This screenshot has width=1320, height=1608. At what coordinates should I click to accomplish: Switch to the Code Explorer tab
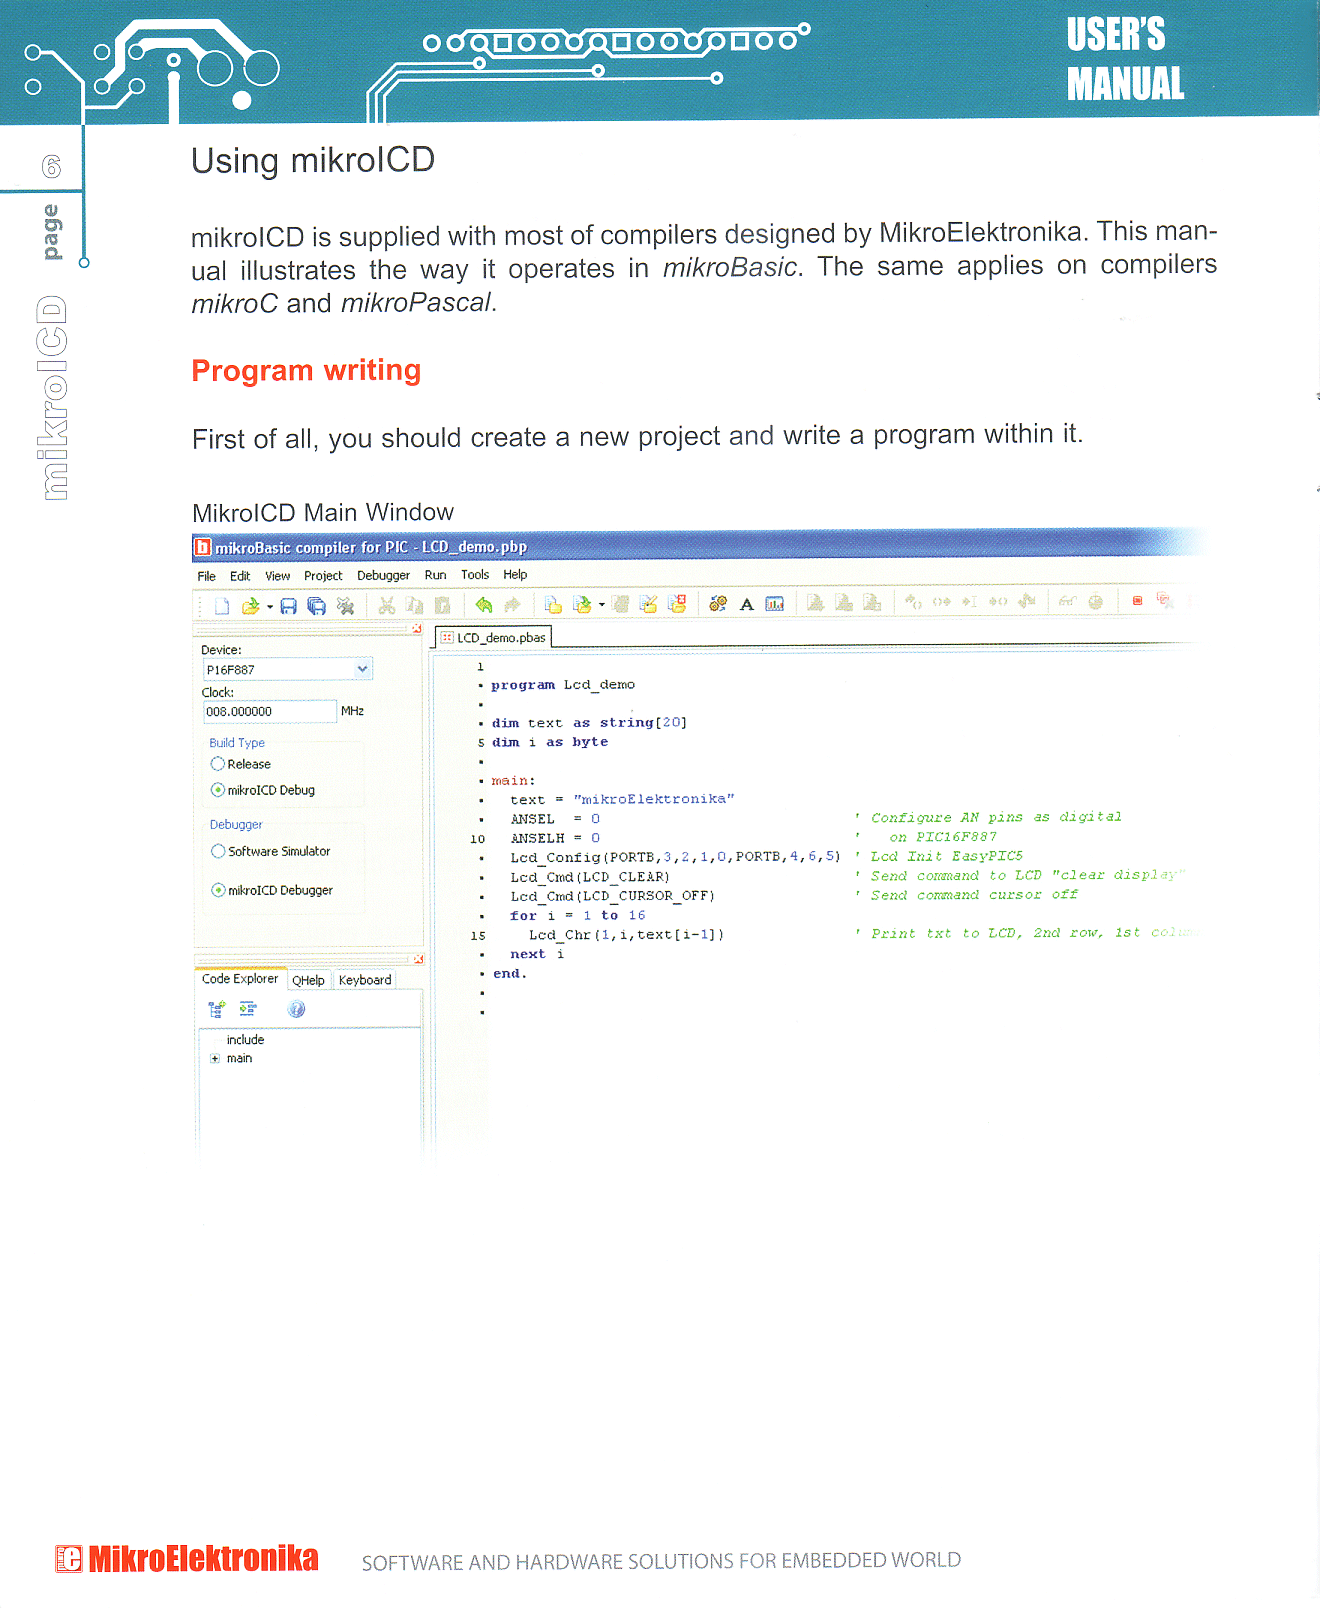click(240, 979)
